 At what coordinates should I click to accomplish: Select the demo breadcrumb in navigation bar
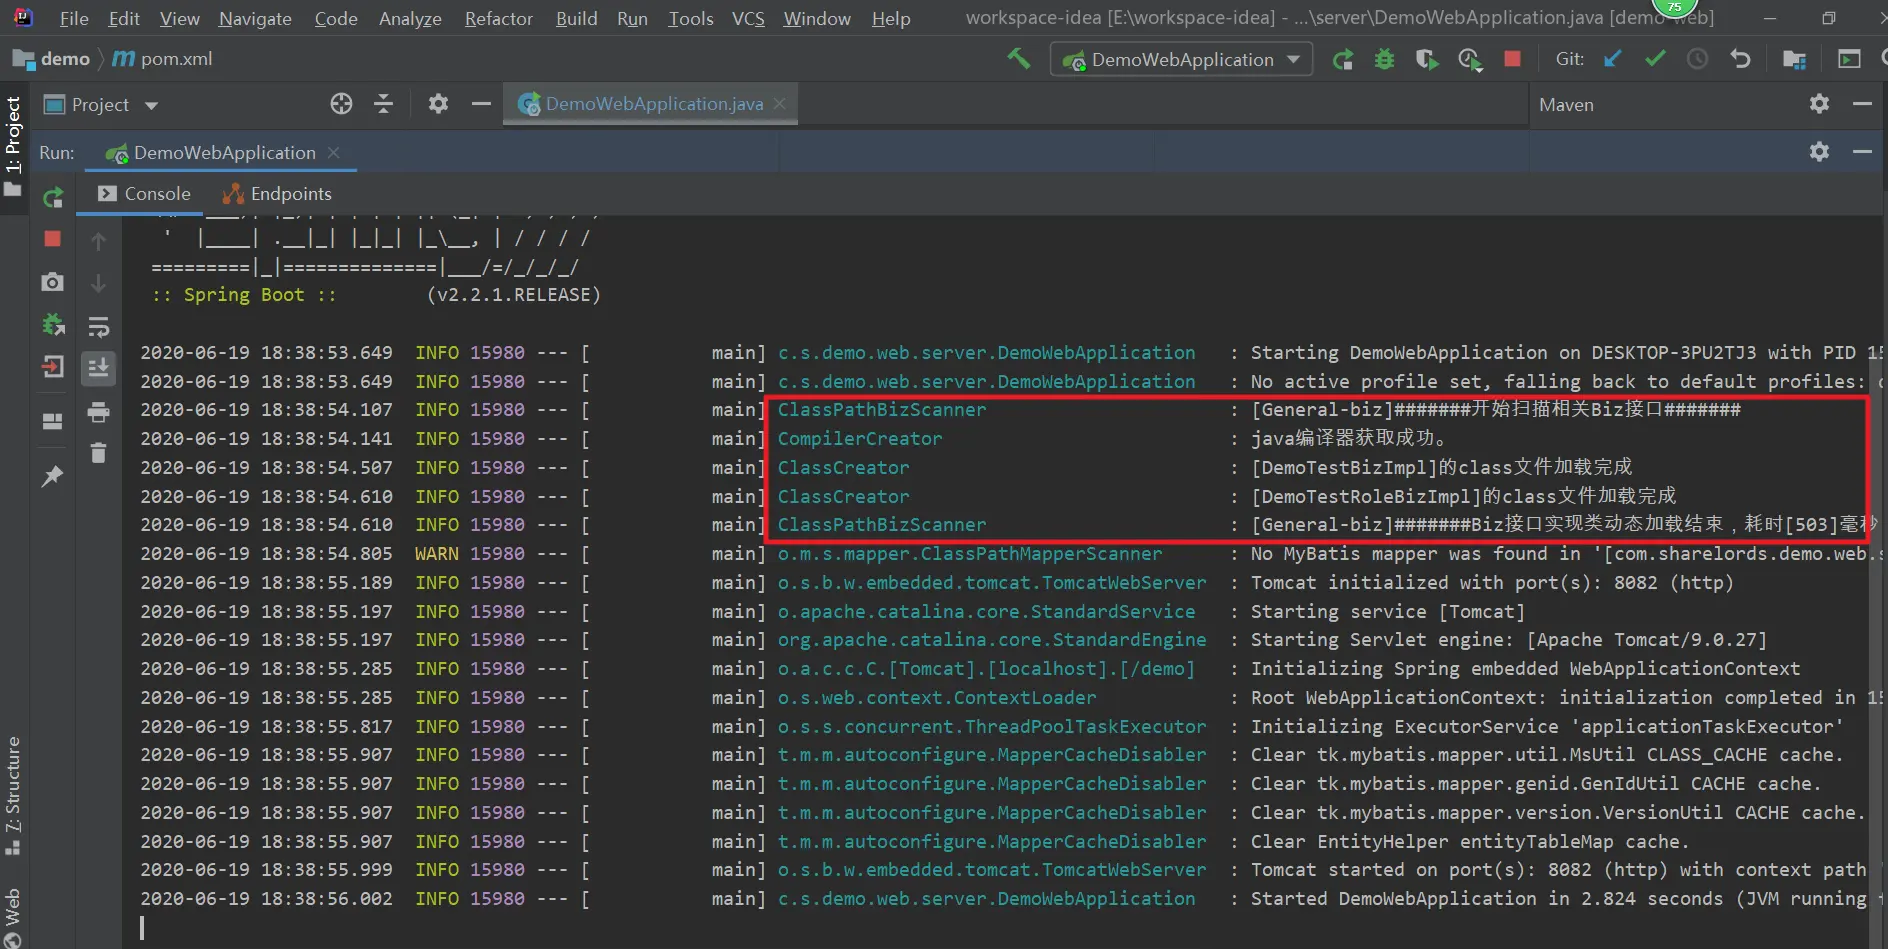tap(52, 59)
